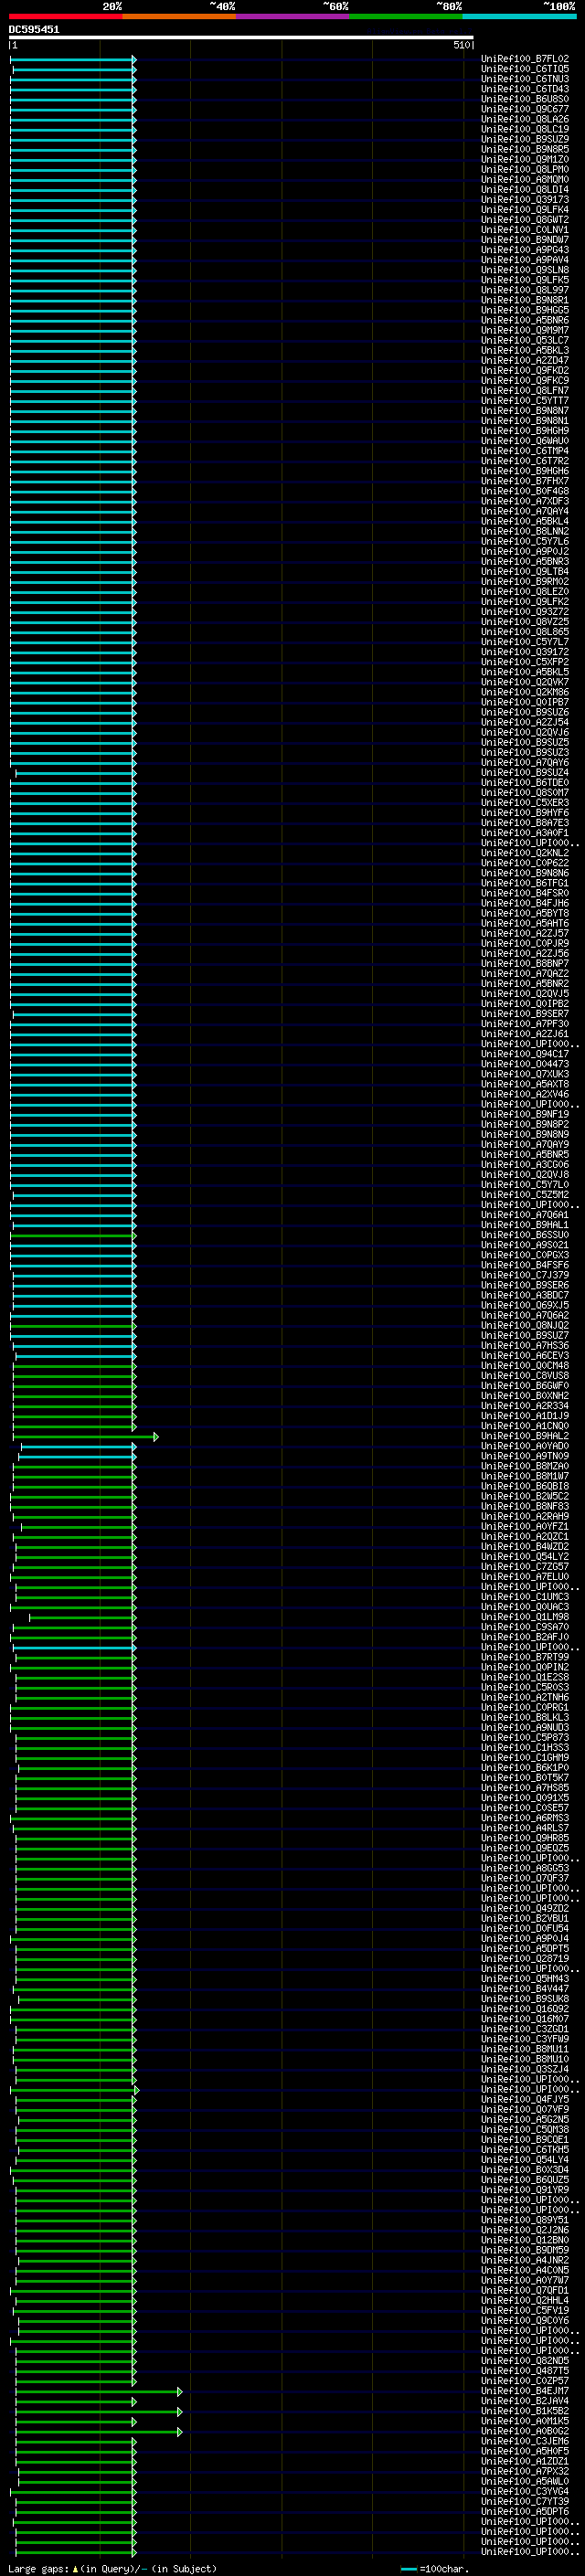Viewport: 585px width, 2576px height.
Task: Click the green ~80% identity color segment
Action: (406, 17)
